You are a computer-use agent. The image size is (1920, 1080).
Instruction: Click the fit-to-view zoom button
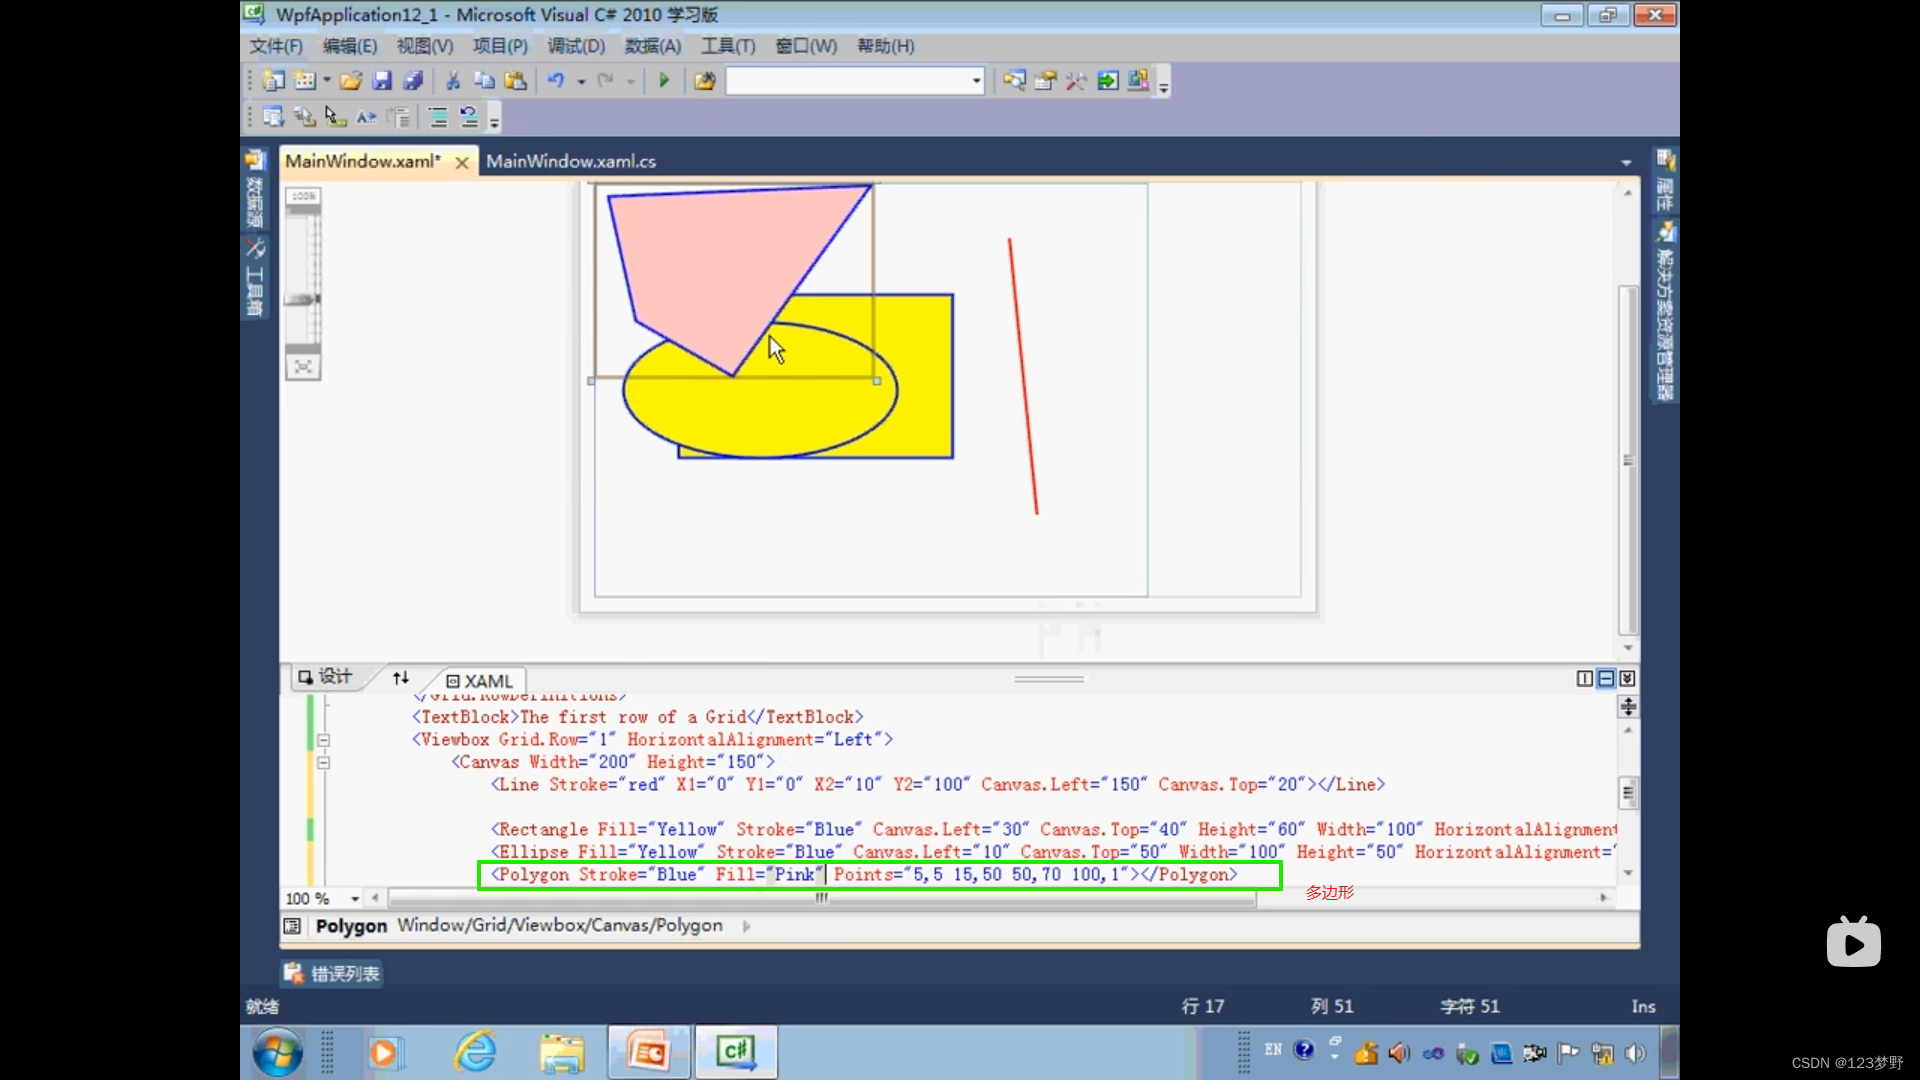(303, 367)
